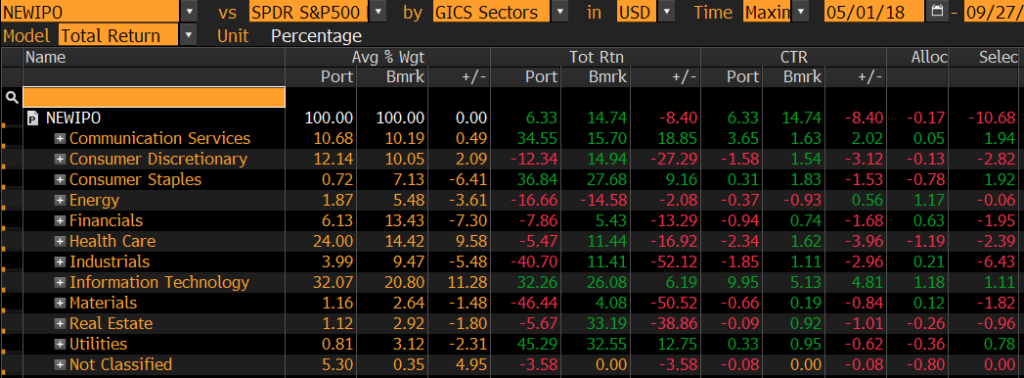The image size is (1024, 378).
Task: Open the SPDR S&P500 benchmark dropdown
Action: tap(378, 11)
